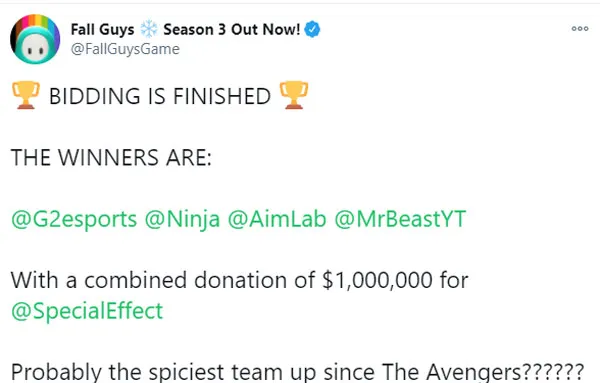This screenshot has height=383, width=600.
Task: Open the three-dot more options menu
Action: 580,29
